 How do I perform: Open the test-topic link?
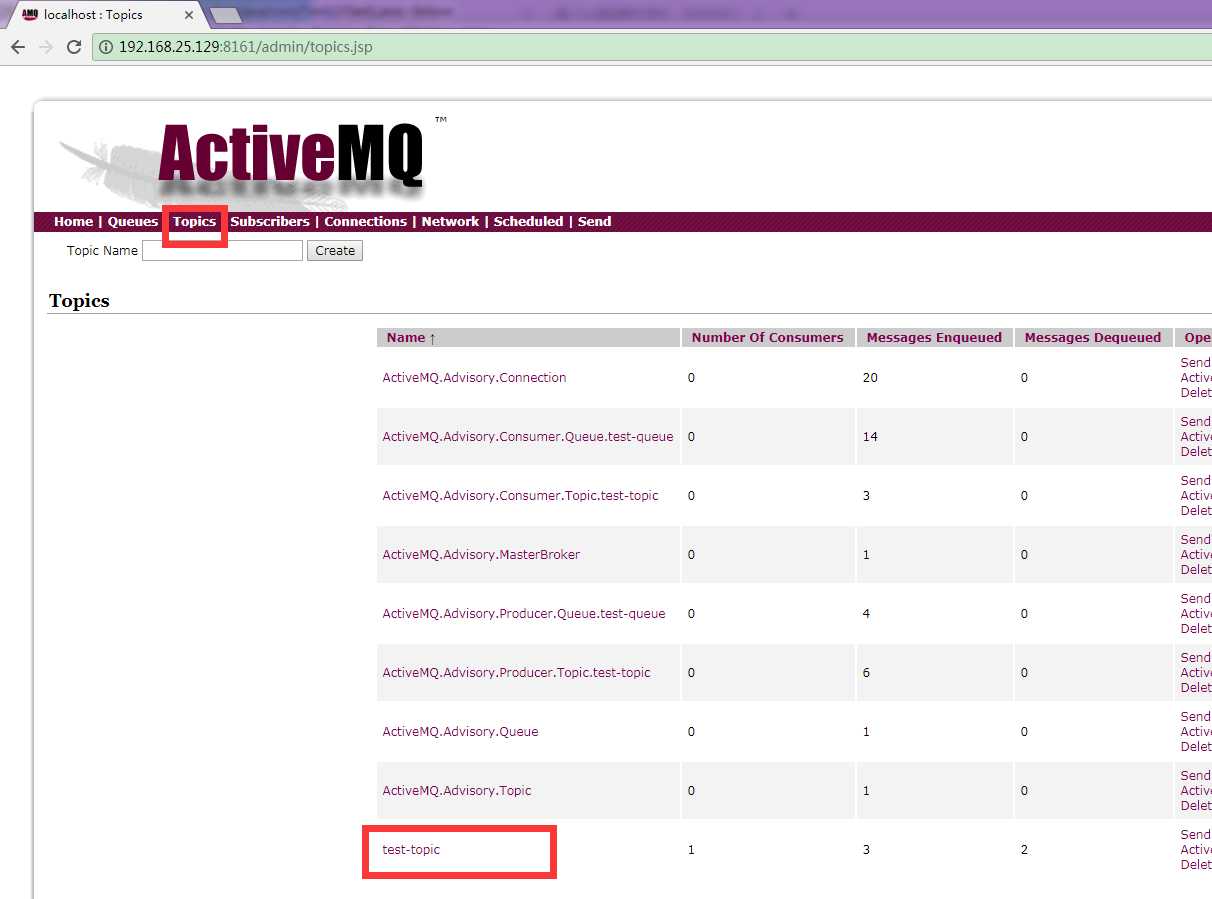(x=411, y=850)
